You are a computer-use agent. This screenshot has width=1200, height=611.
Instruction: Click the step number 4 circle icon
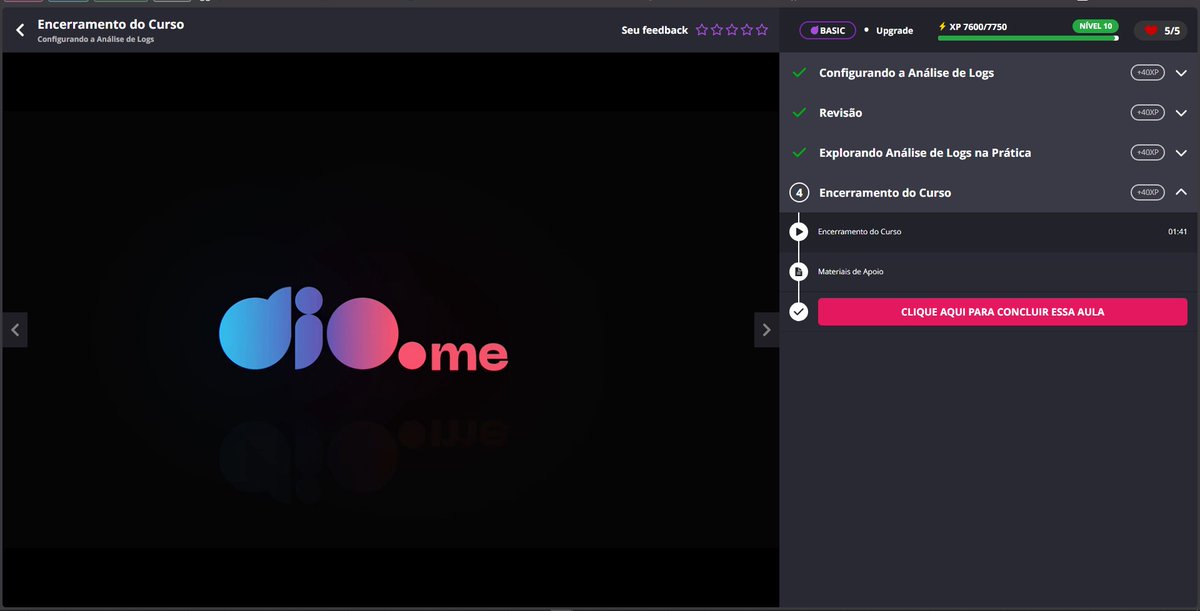(x=798, y=192)
